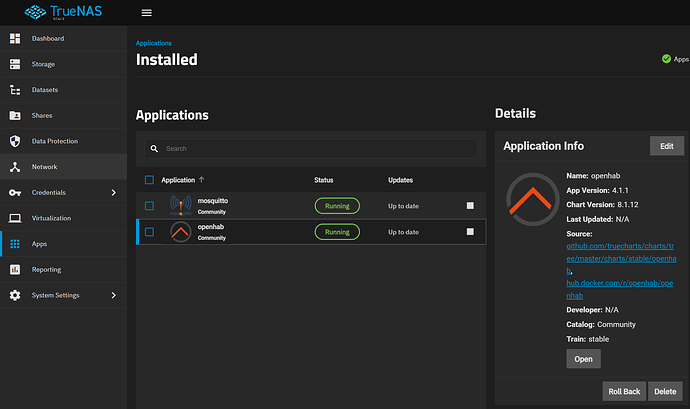Click the mosquitto app icon
The image size is (690, 409).
coord(181,205)
